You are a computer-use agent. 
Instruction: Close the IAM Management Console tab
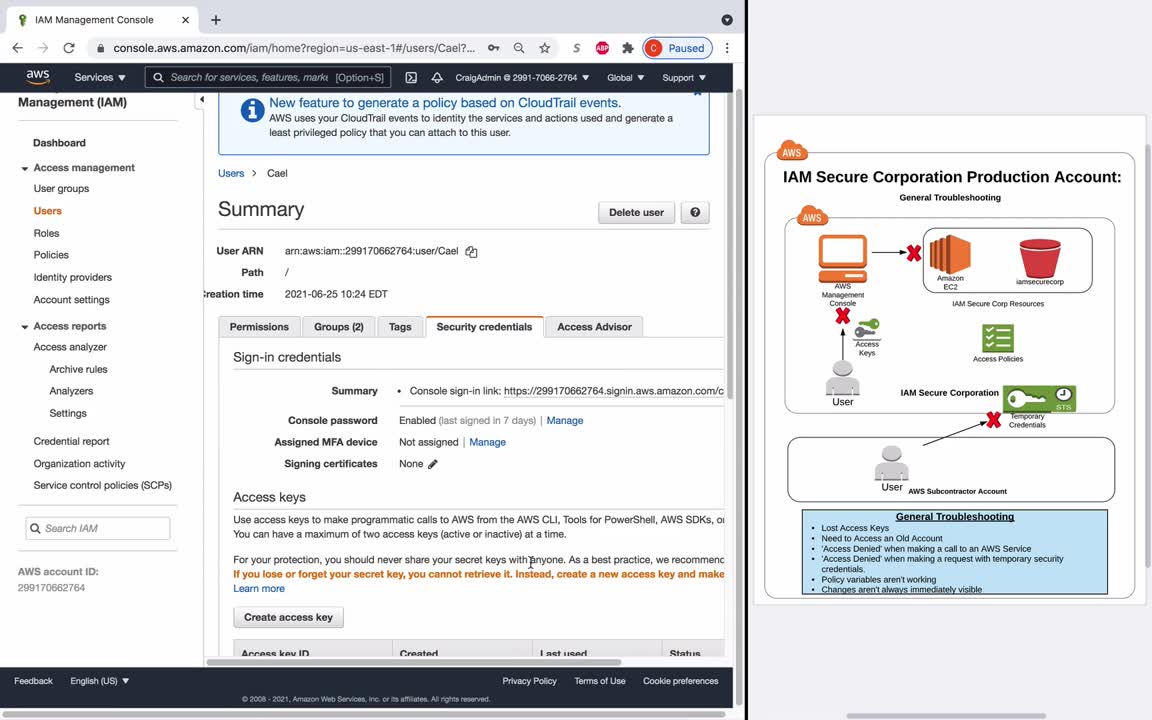(185, 20)
